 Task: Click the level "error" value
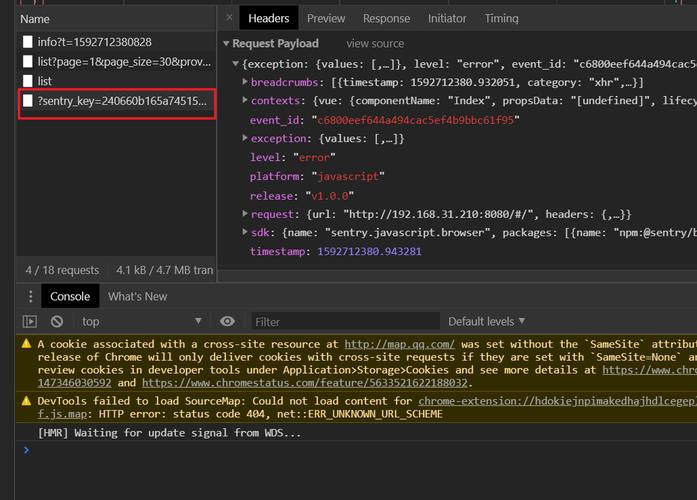coord(314,157)
